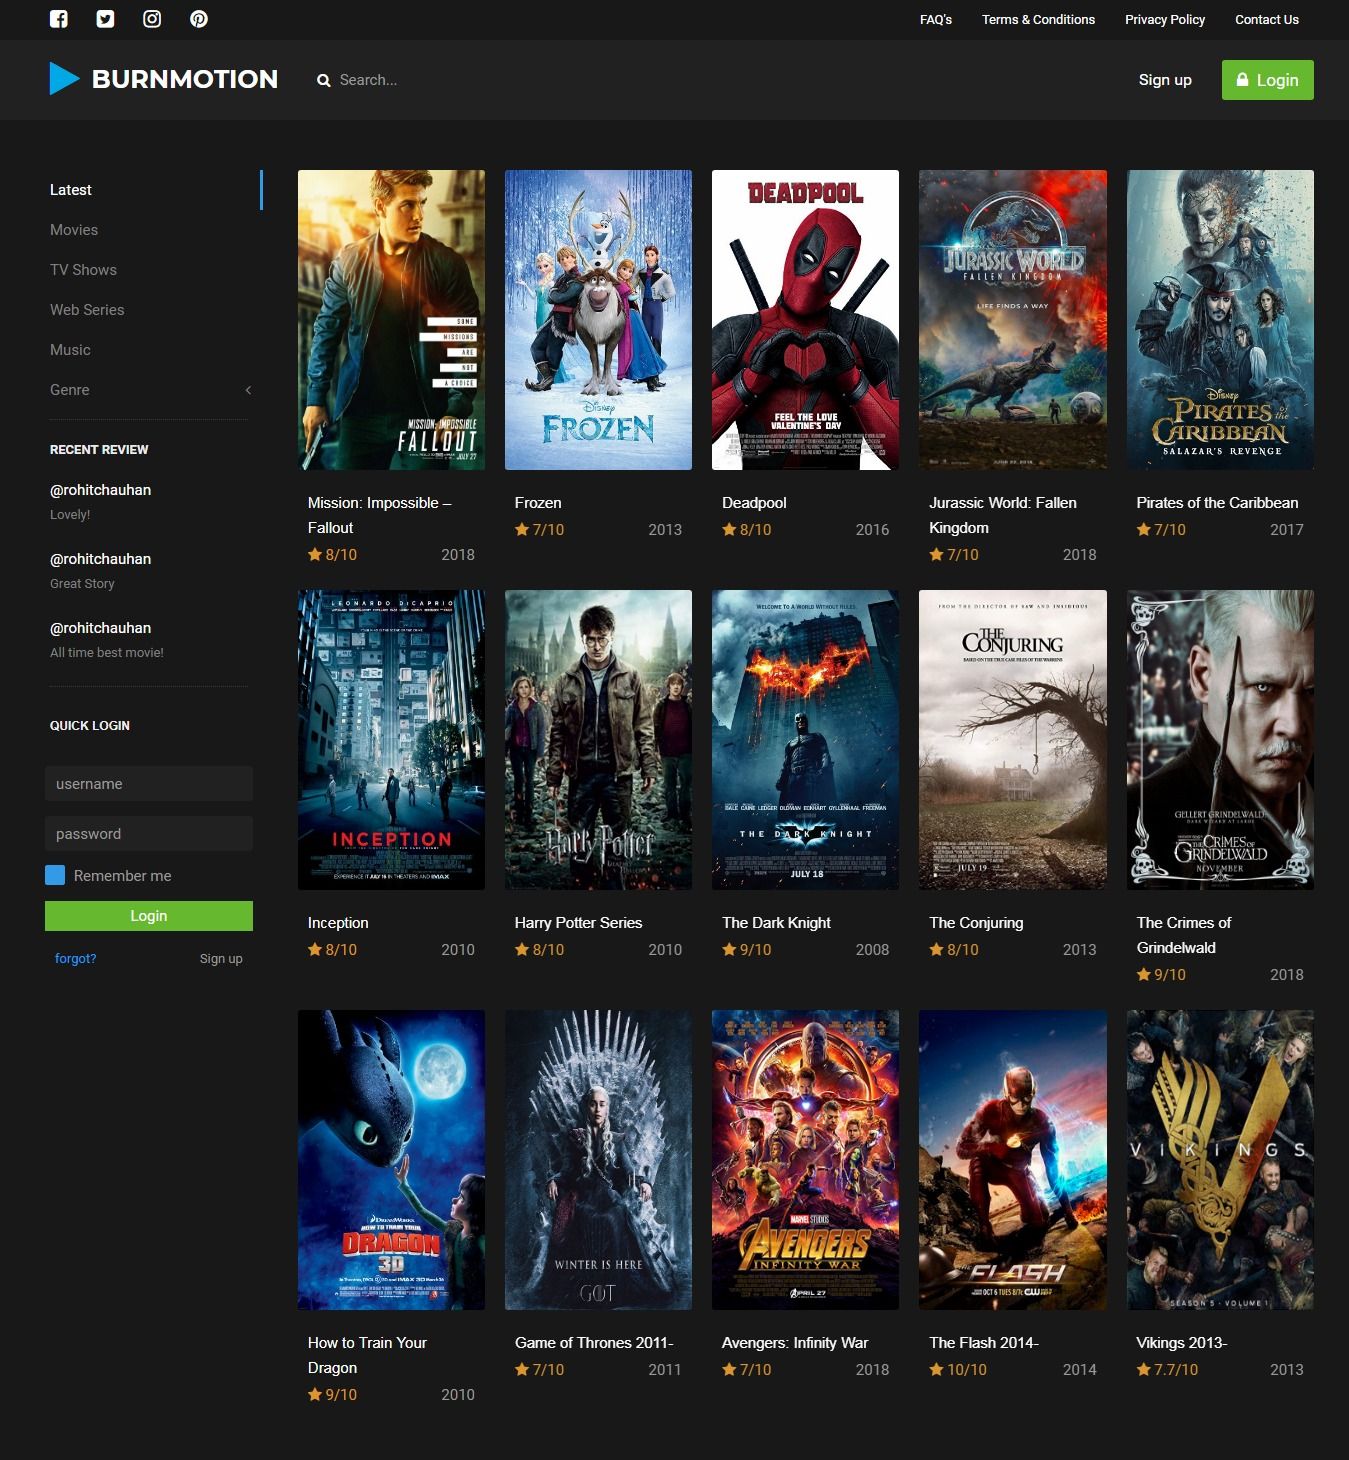Open the Twitter social icon
The image size is (1349, 1460).
click(105, 19)
